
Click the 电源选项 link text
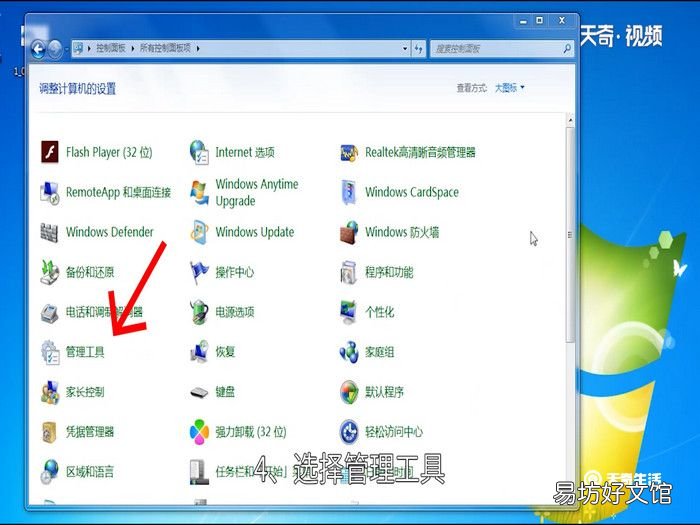[235, 312]
